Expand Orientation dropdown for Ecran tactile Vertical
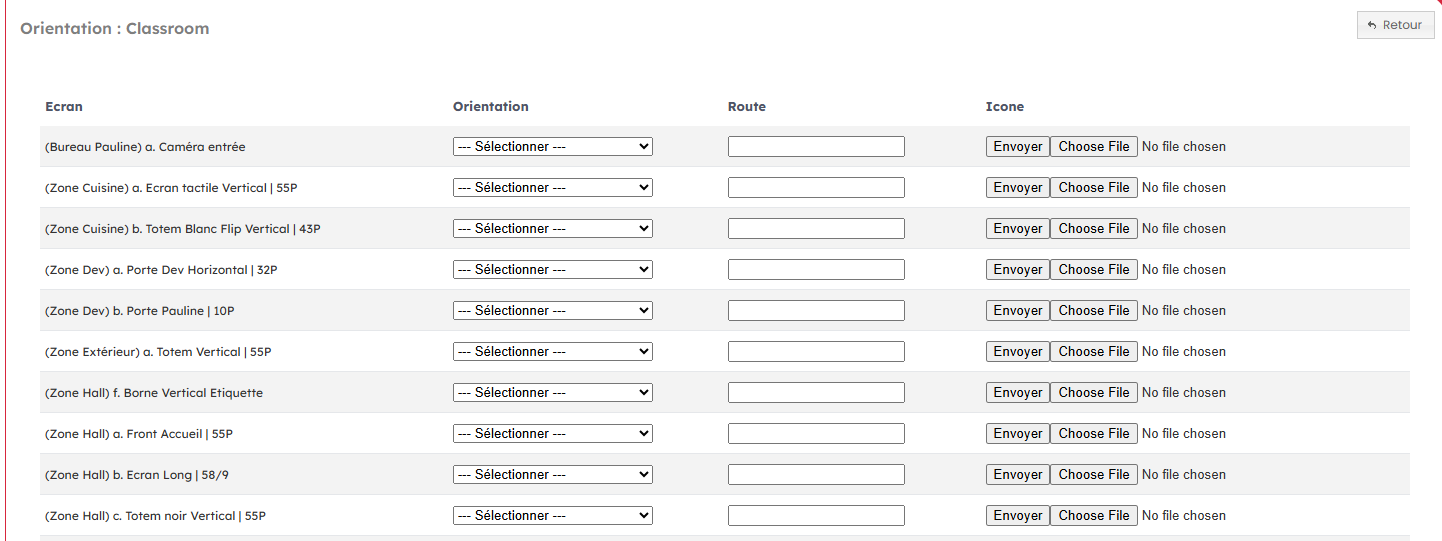 pyautogui.click(x=552, y=188)
